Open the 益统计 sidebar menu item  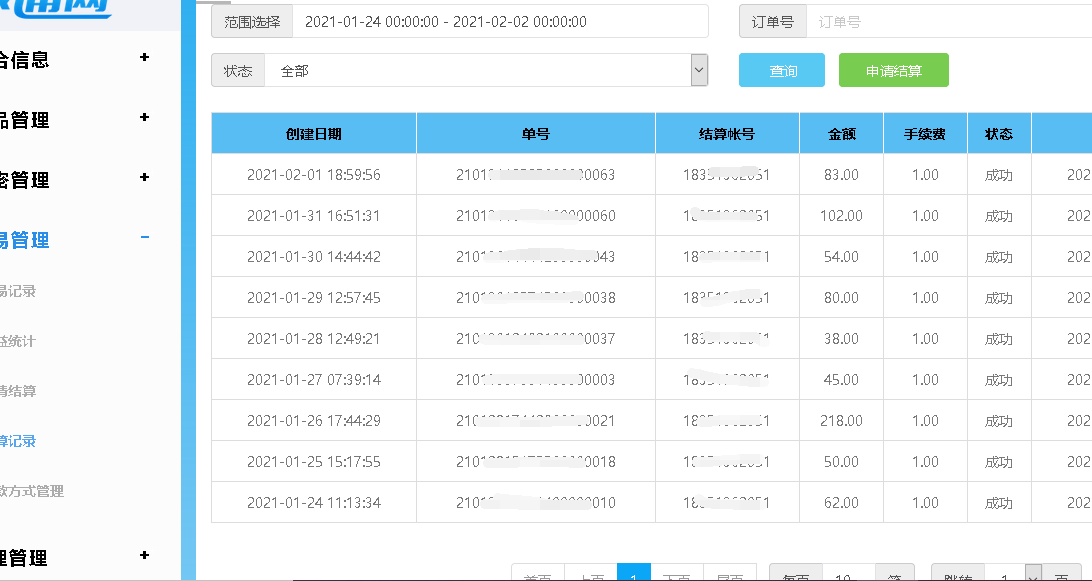18,341
